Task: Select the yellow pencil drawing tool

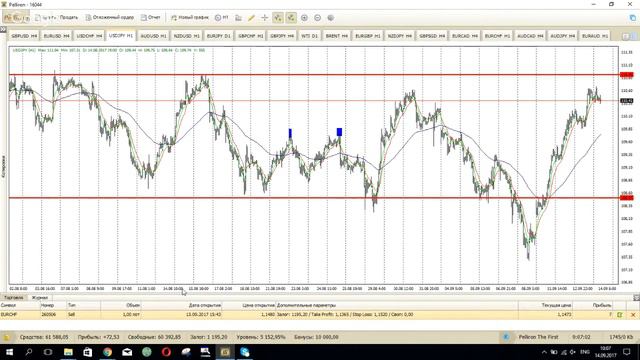Action: click(x=251, y=18)
